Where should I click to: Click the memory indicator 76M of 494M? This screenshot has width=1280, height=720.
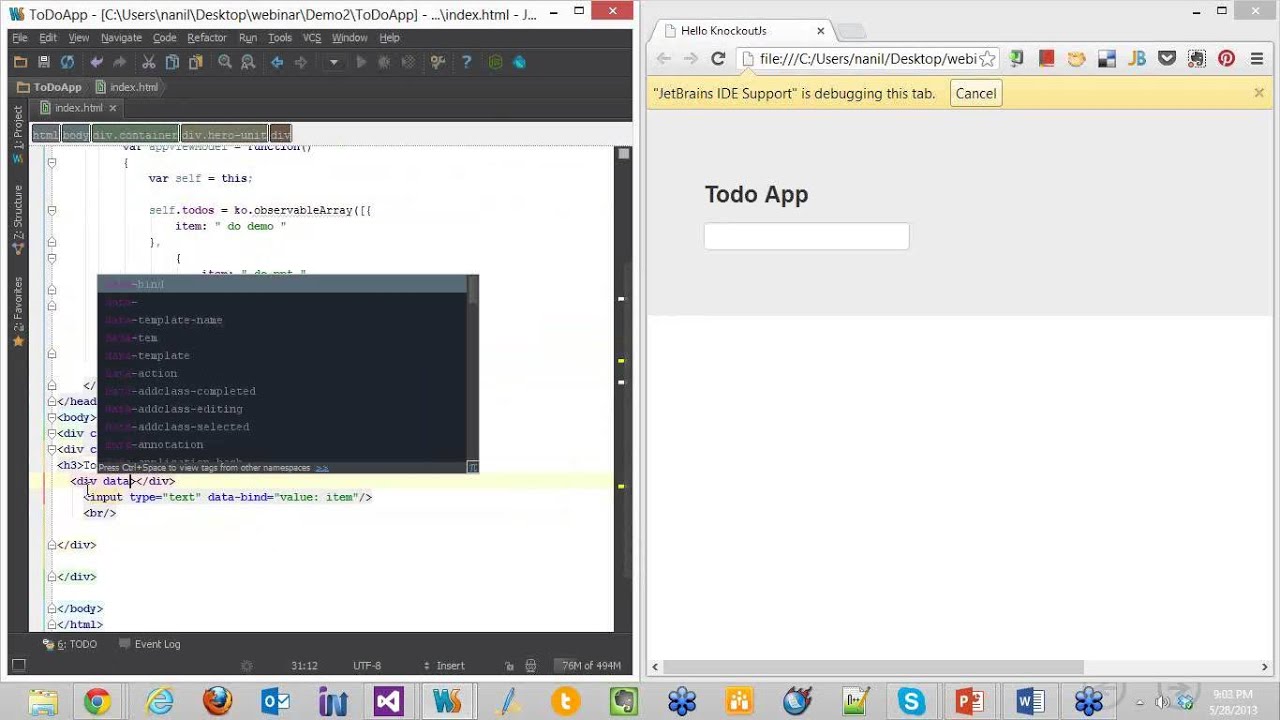[x=590, y=666]
